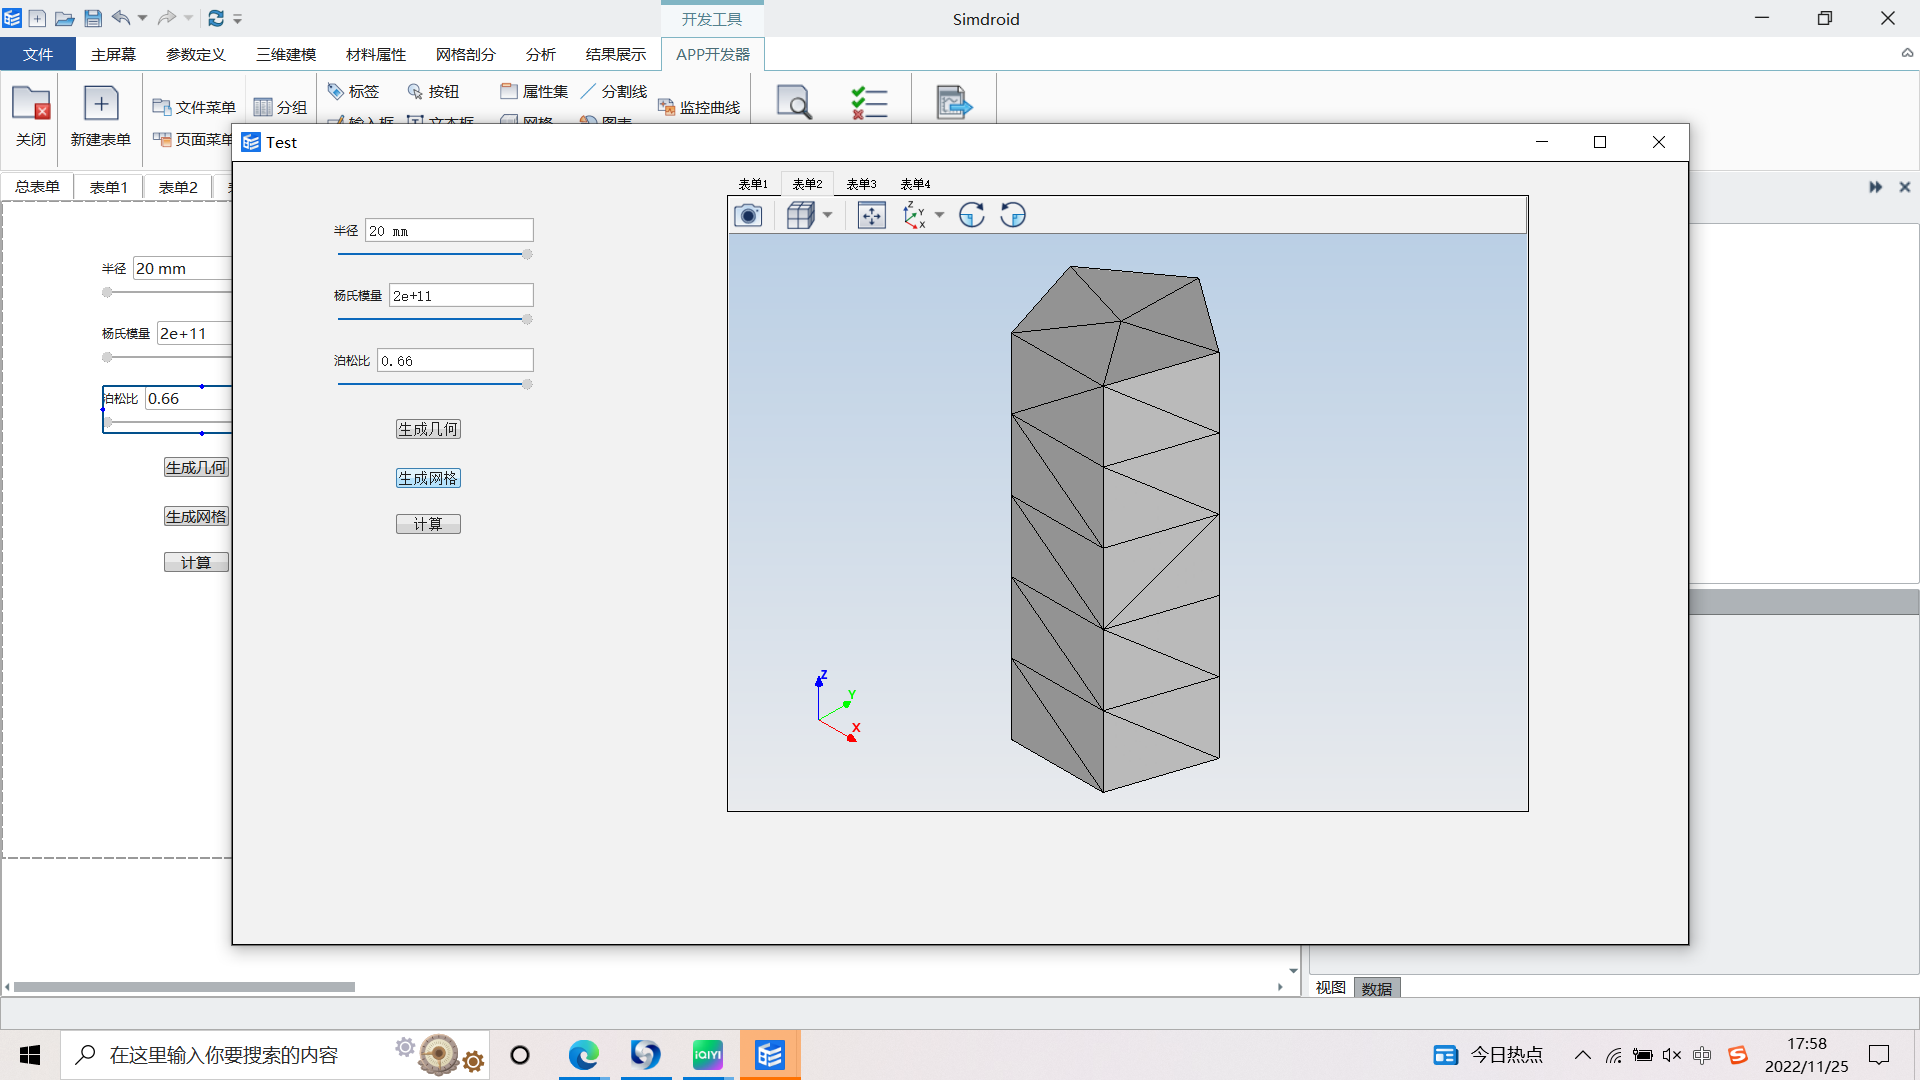Click the rotate counterclockwise view icon
1920x1080 pixels.
coord(1013,215)
